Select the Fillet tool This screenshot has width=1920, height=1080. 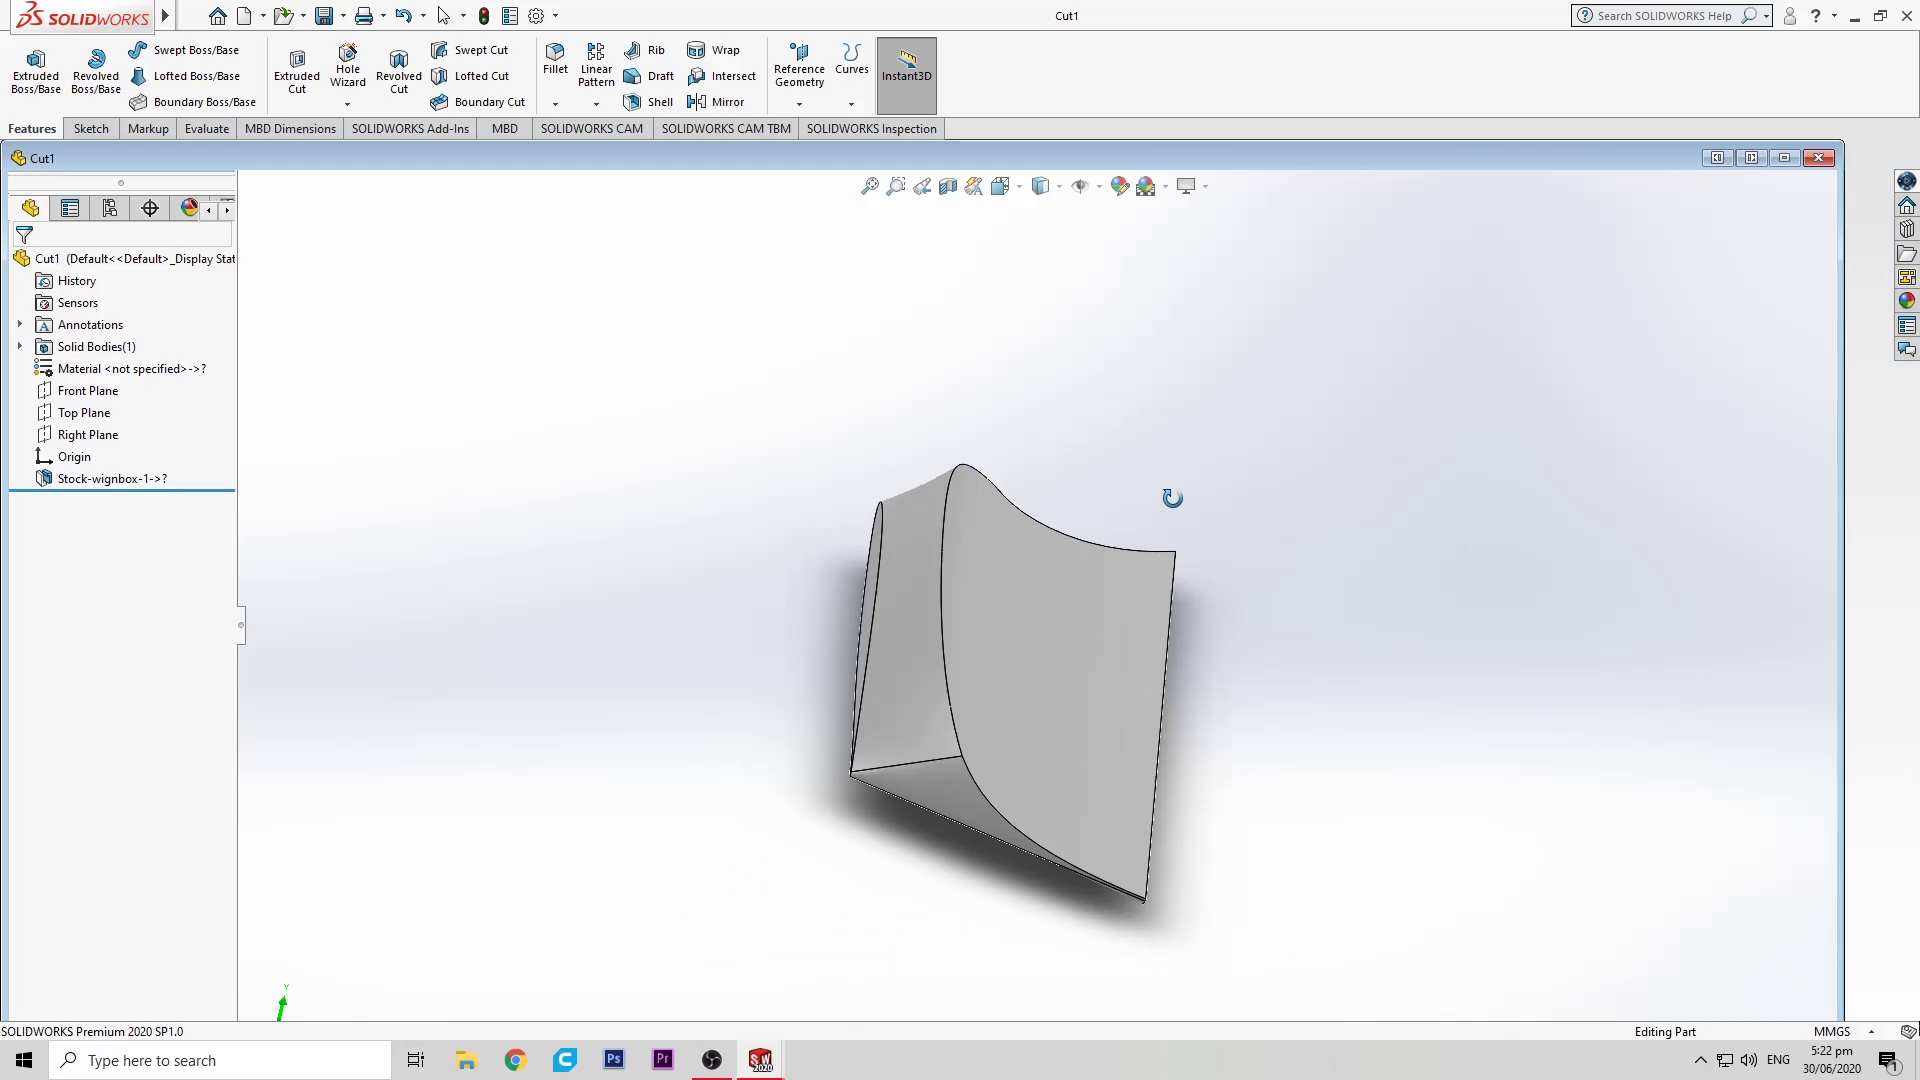(555, 59)
